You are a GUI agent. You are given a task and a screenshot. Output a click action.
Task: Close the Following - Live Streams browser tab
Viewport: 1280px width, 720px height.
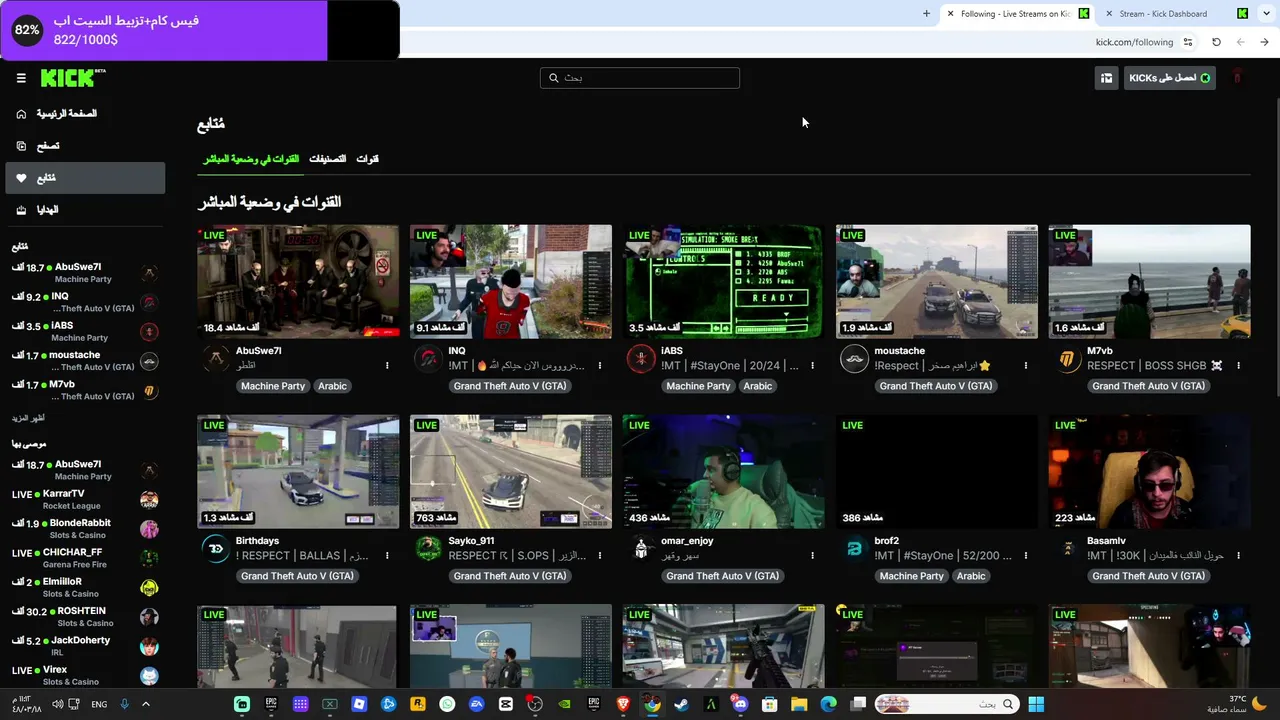[950, 14]
